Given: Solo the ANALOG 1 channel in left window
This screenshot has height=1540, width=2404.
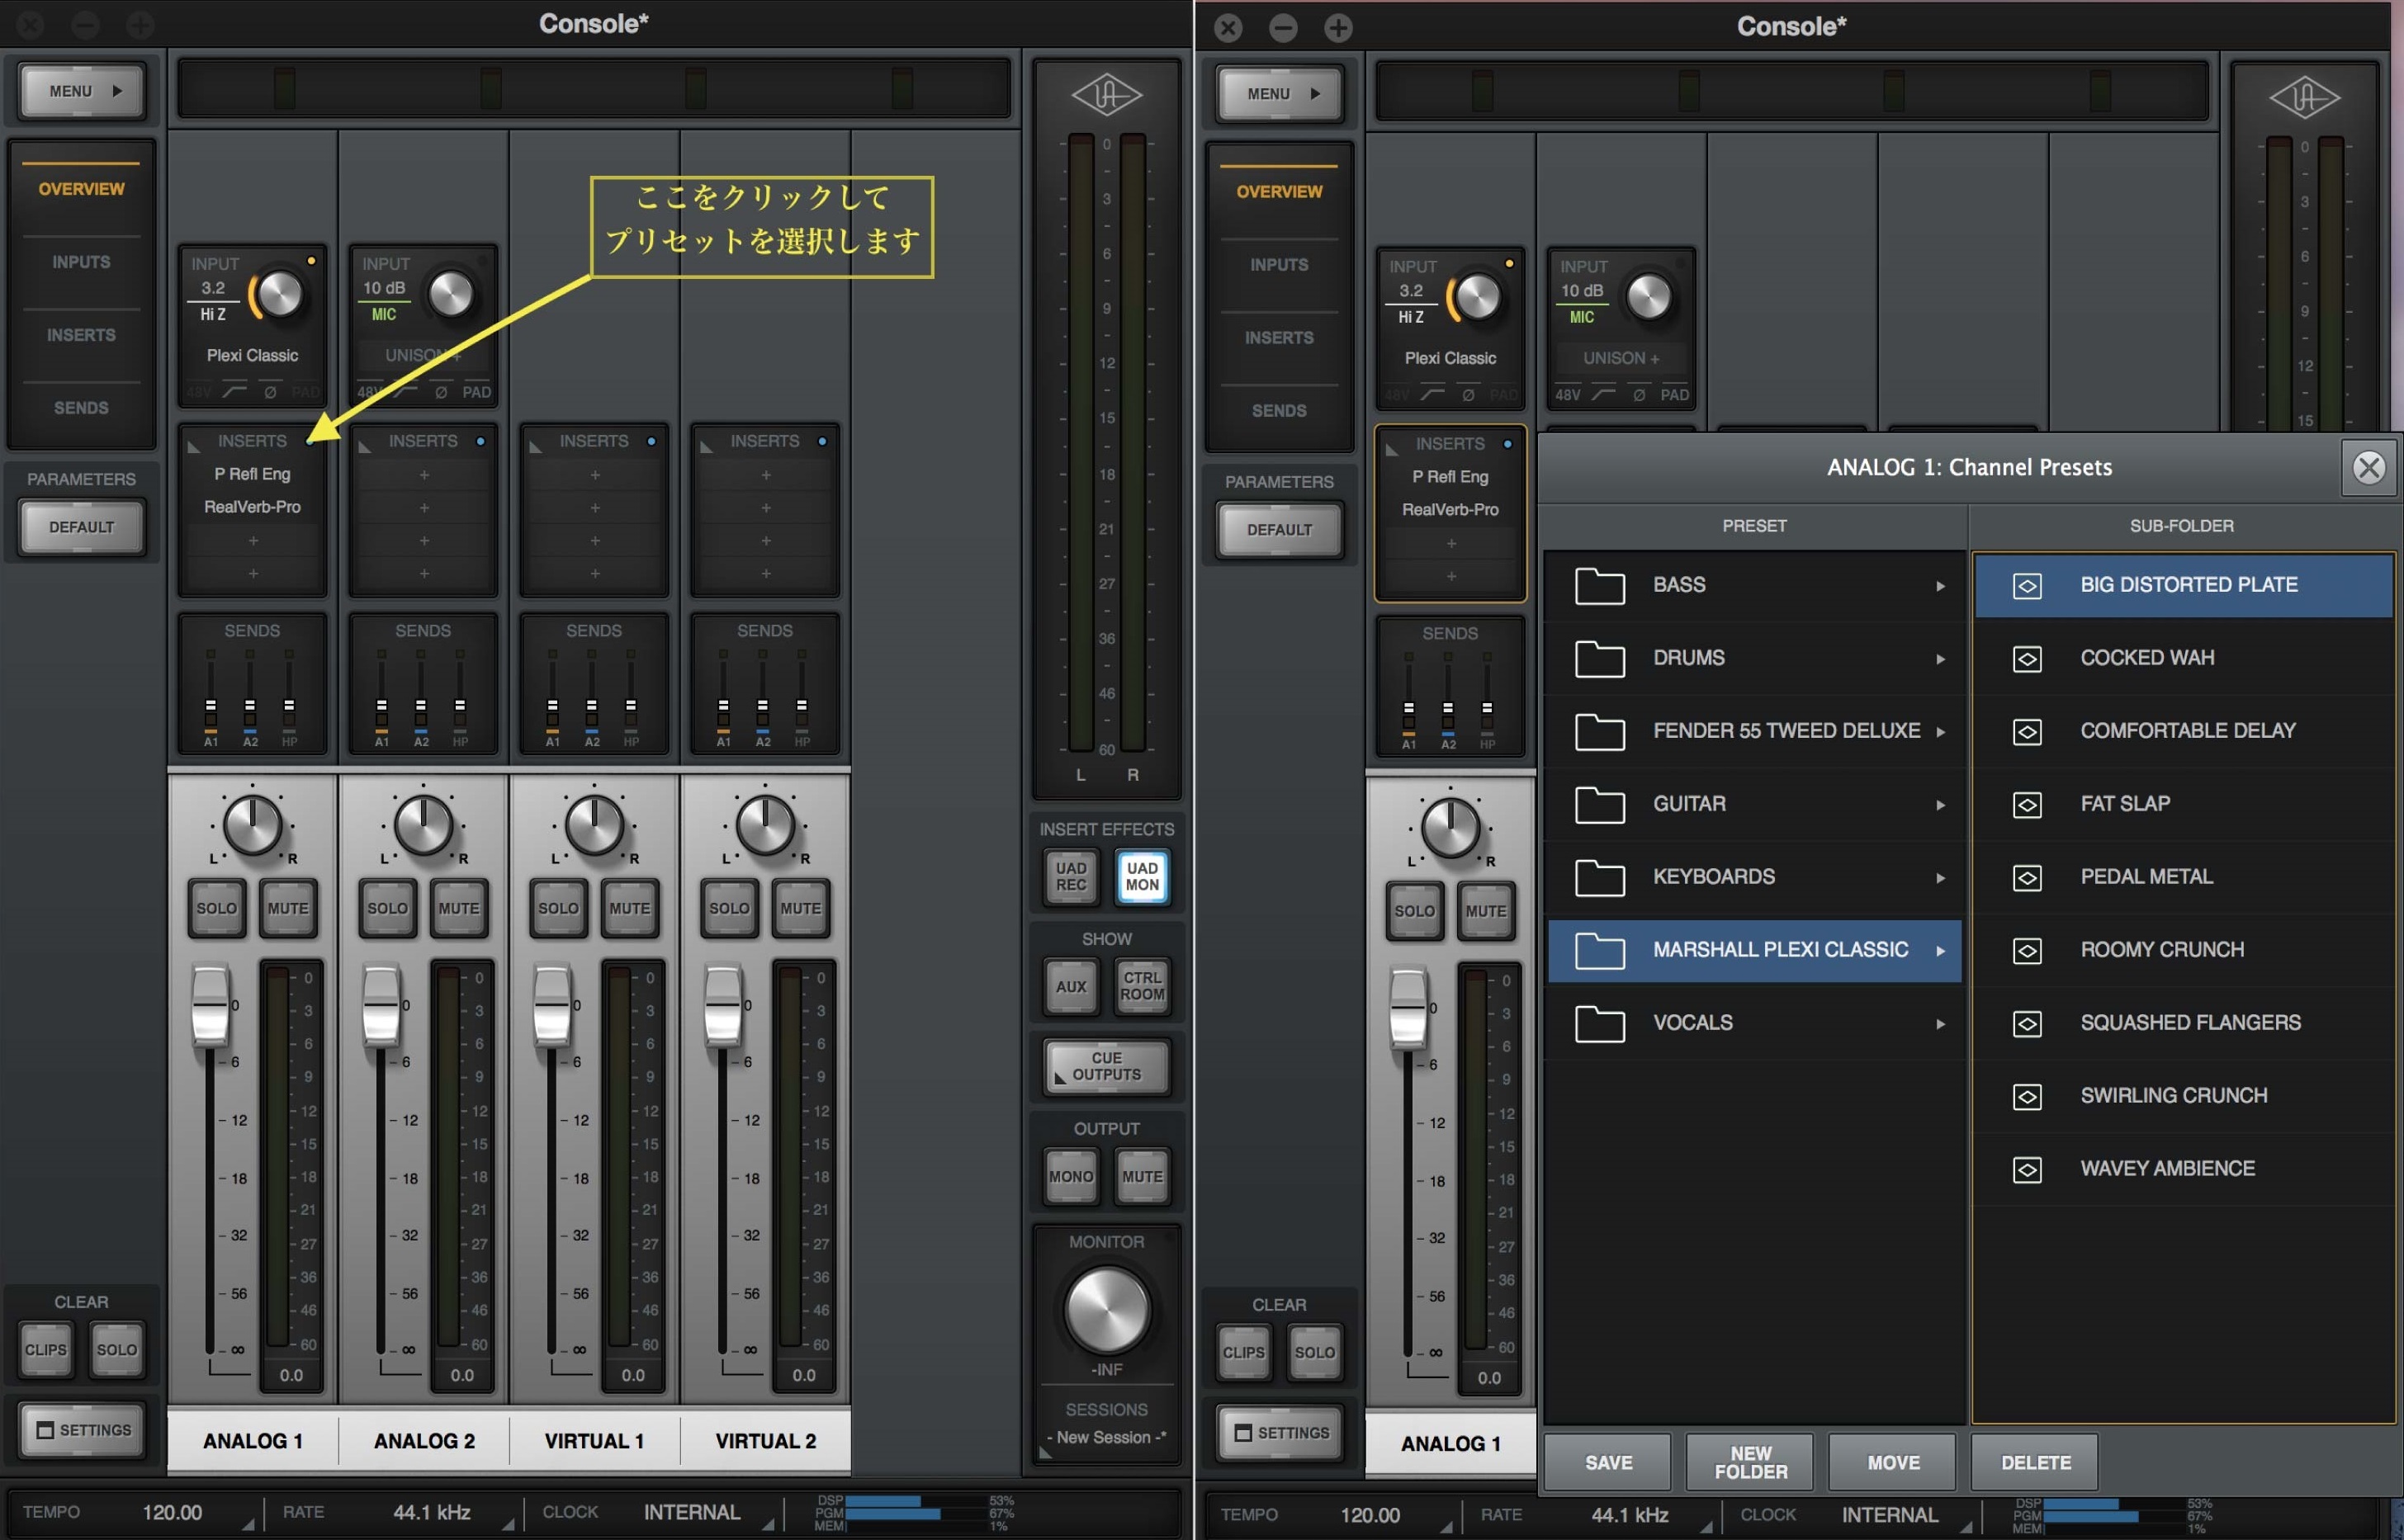Looking at the screenshot, I should 216,908.
